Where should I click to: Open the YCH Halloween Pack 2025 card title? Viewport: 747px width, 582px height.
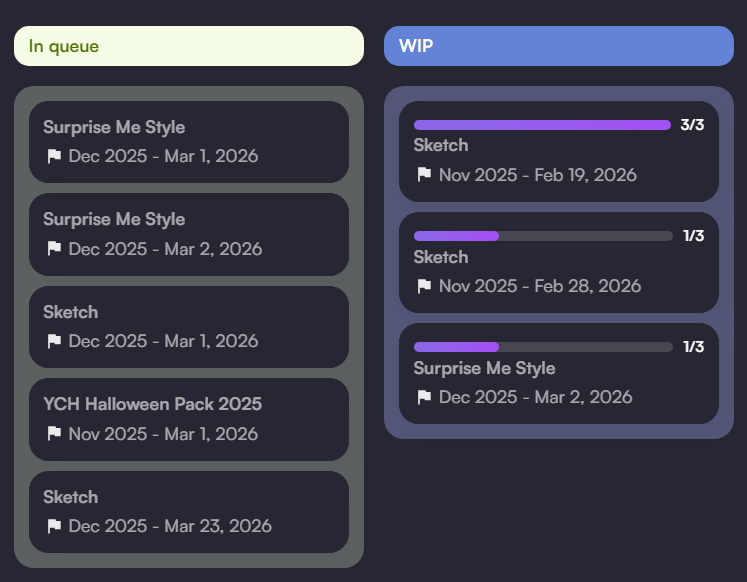tap(152, 404)
